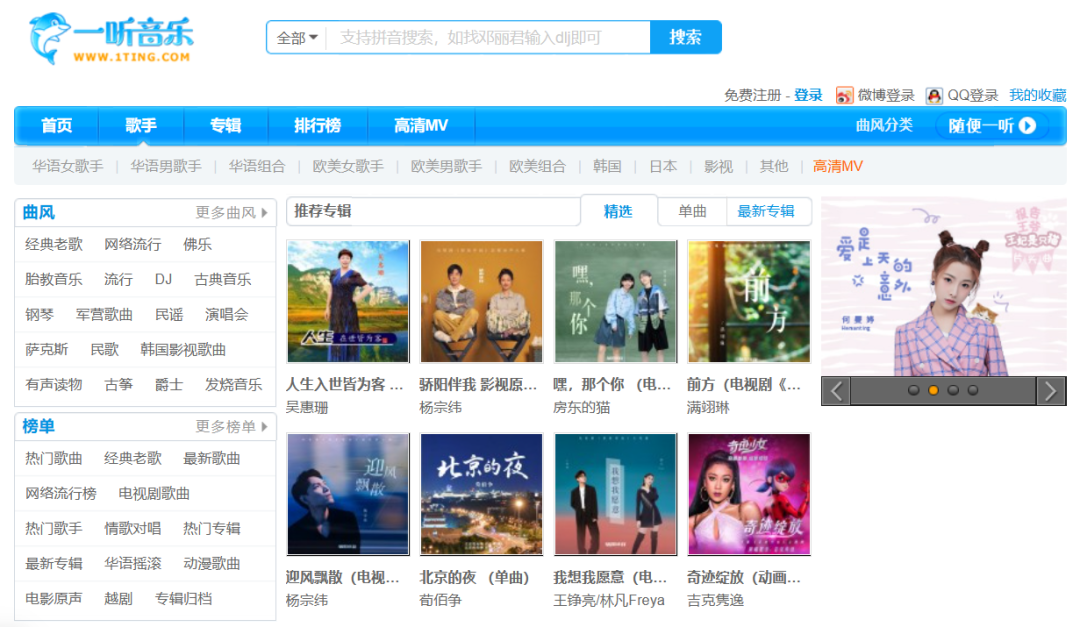Open 经典老歌 in 曲风 list
The height and width of the screenshot is (627, 1080).
tap(54, 245)
